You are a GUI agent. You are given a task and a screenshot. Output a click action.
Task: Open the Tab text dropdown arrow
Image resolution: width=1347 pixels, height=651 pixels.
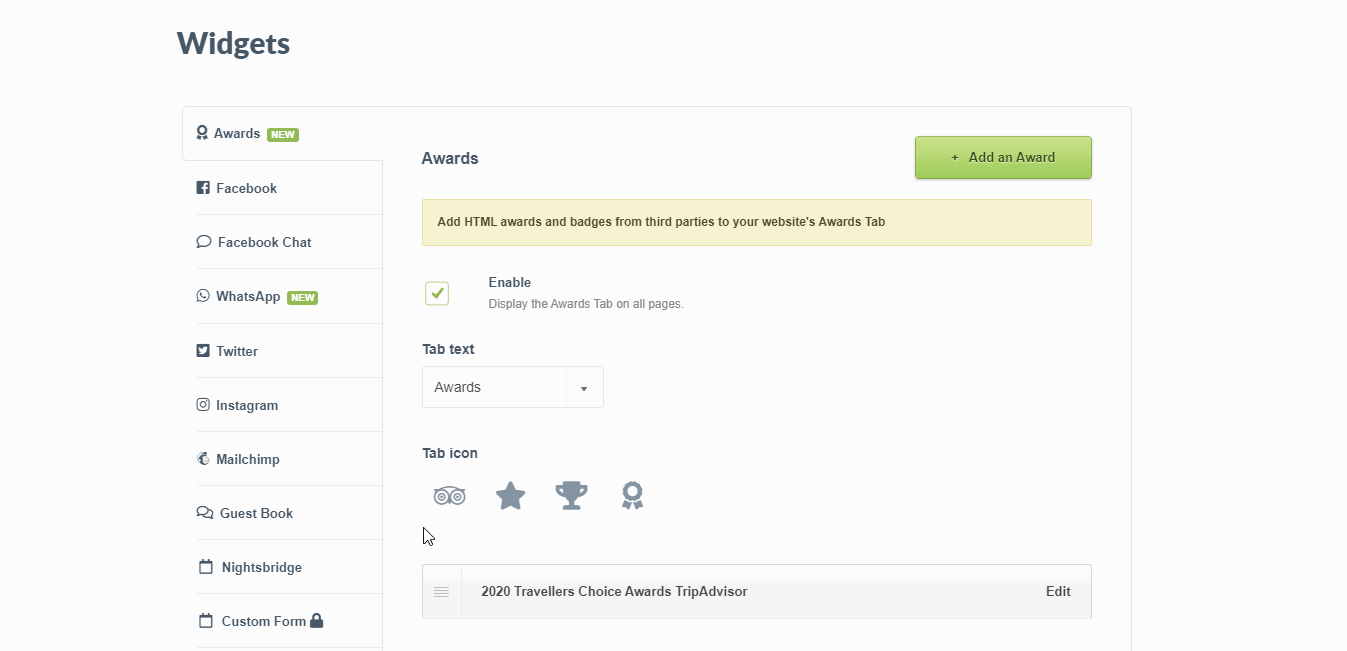tap(584, 388)
